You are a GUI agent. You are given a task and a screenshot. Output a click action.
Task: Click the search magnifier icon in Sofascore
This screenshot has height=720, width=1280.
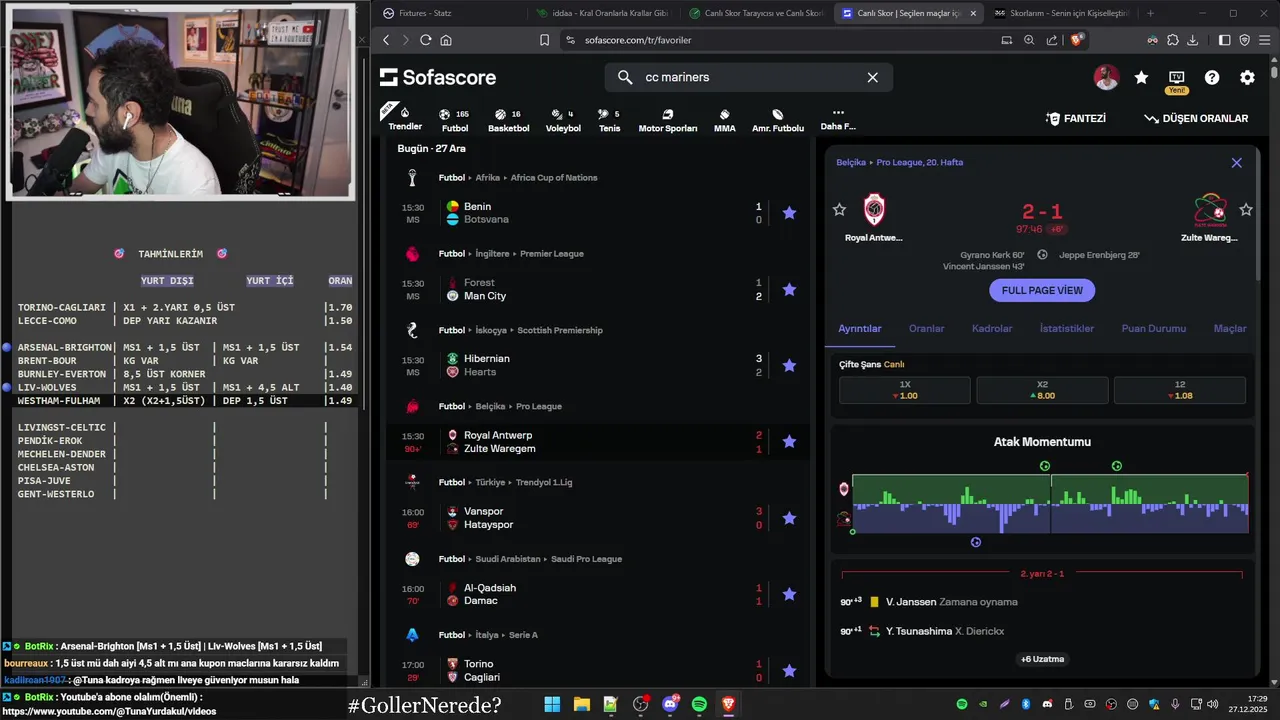coord(625,77)
